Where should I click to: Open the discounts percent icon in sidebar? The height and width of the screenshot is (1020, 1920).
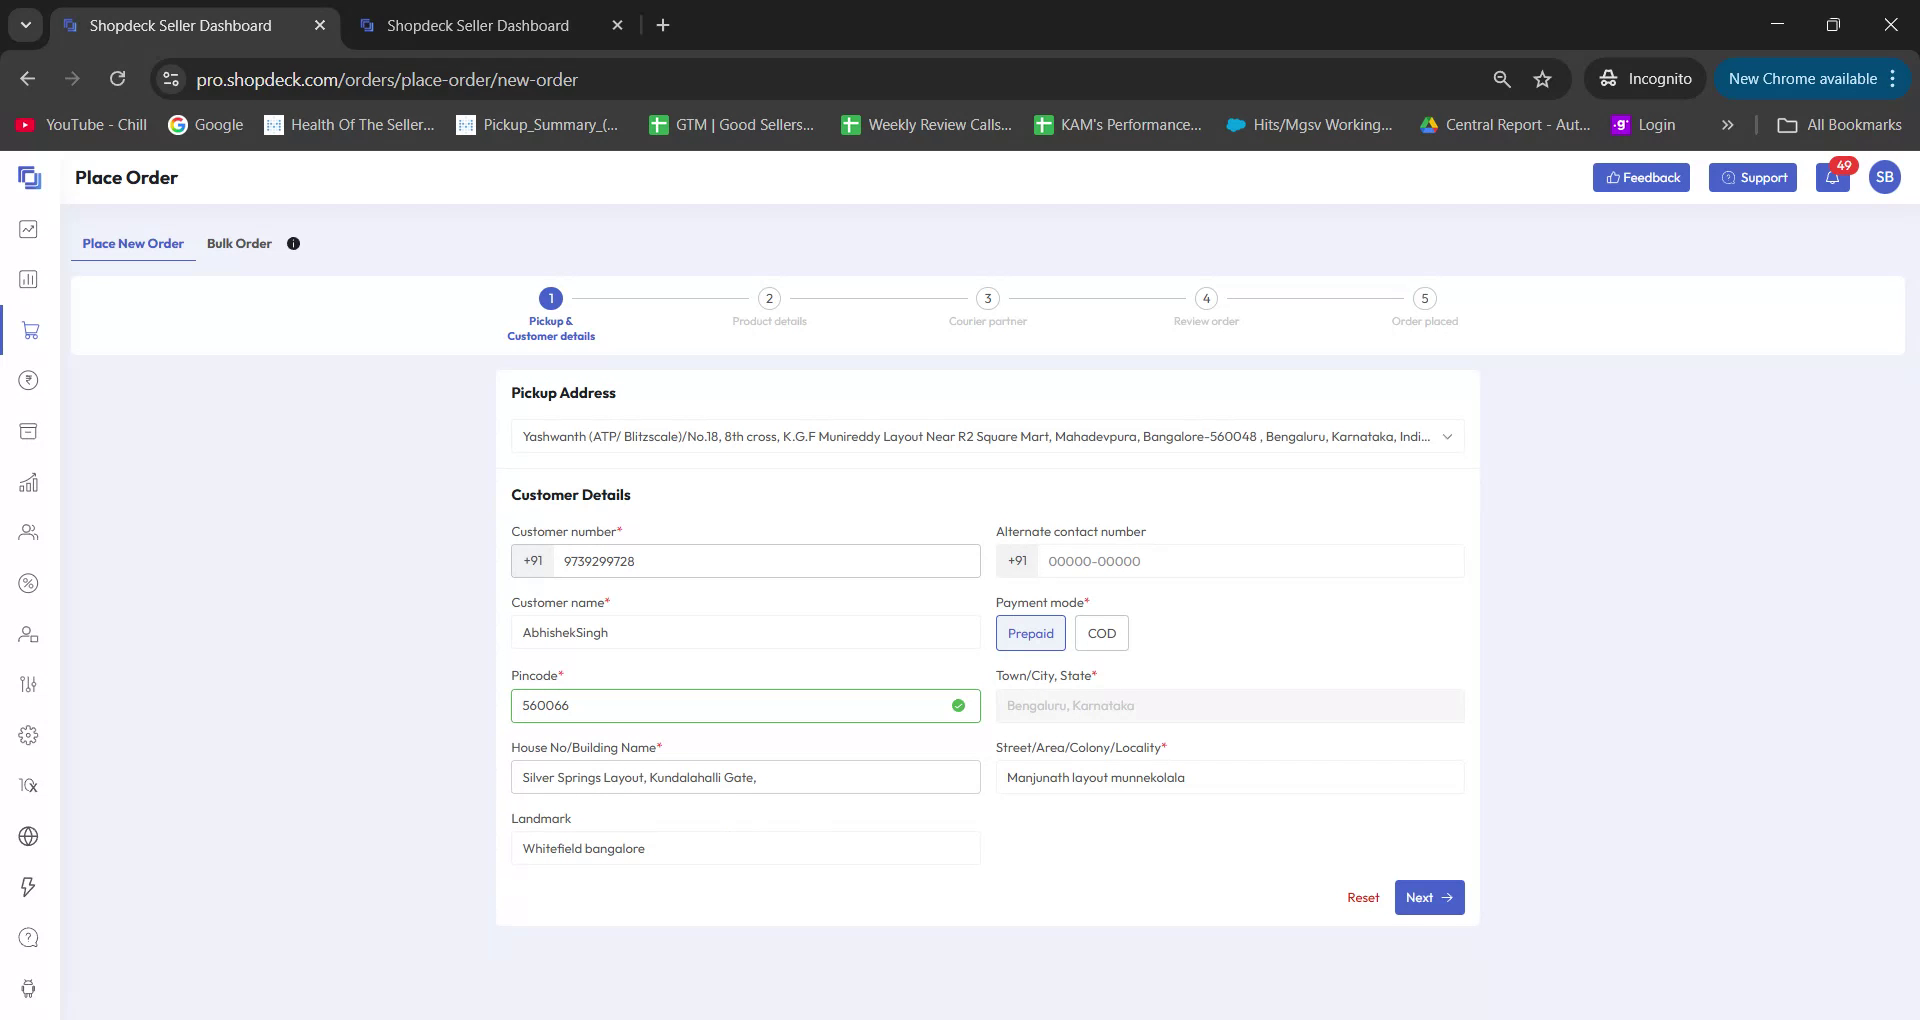point(28,583)
